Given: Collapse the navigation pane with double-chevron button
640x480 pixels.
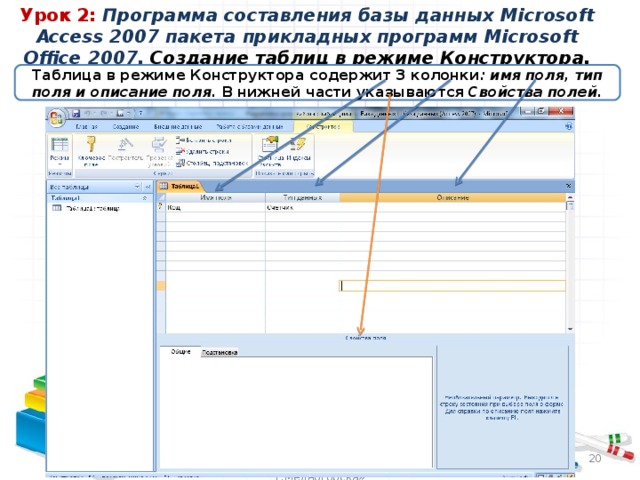Looking at the screenshot, I should pyautogui.click(x=148, y=187).
